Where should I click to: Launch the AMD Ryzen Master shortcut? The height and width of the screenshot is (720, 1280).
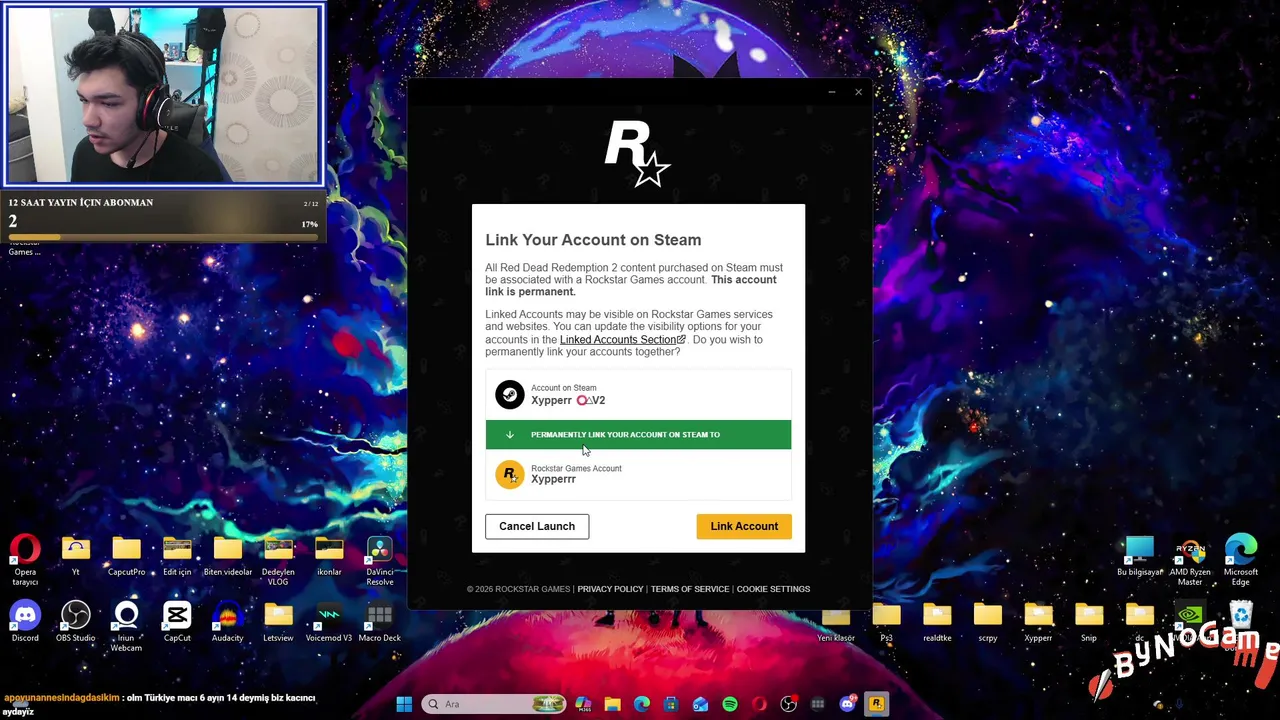[1190, 561]
